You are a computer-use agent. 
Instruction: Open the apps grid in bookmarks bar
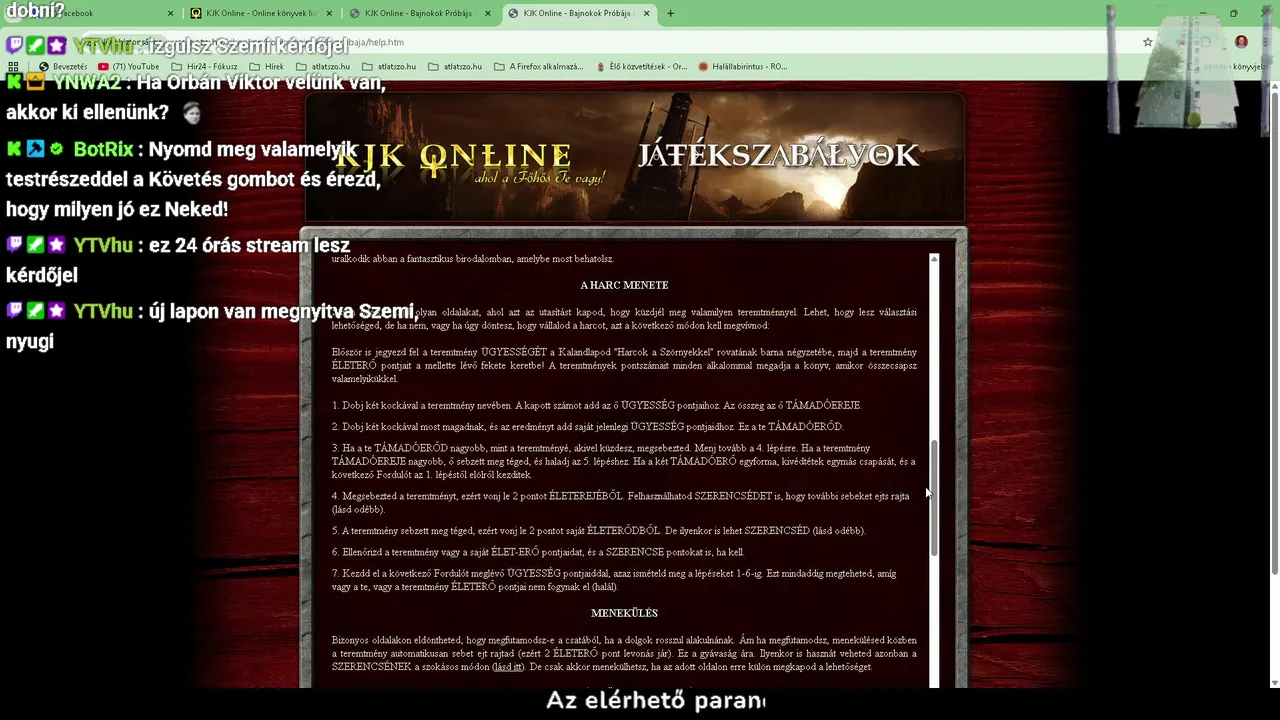coord(13,66)
